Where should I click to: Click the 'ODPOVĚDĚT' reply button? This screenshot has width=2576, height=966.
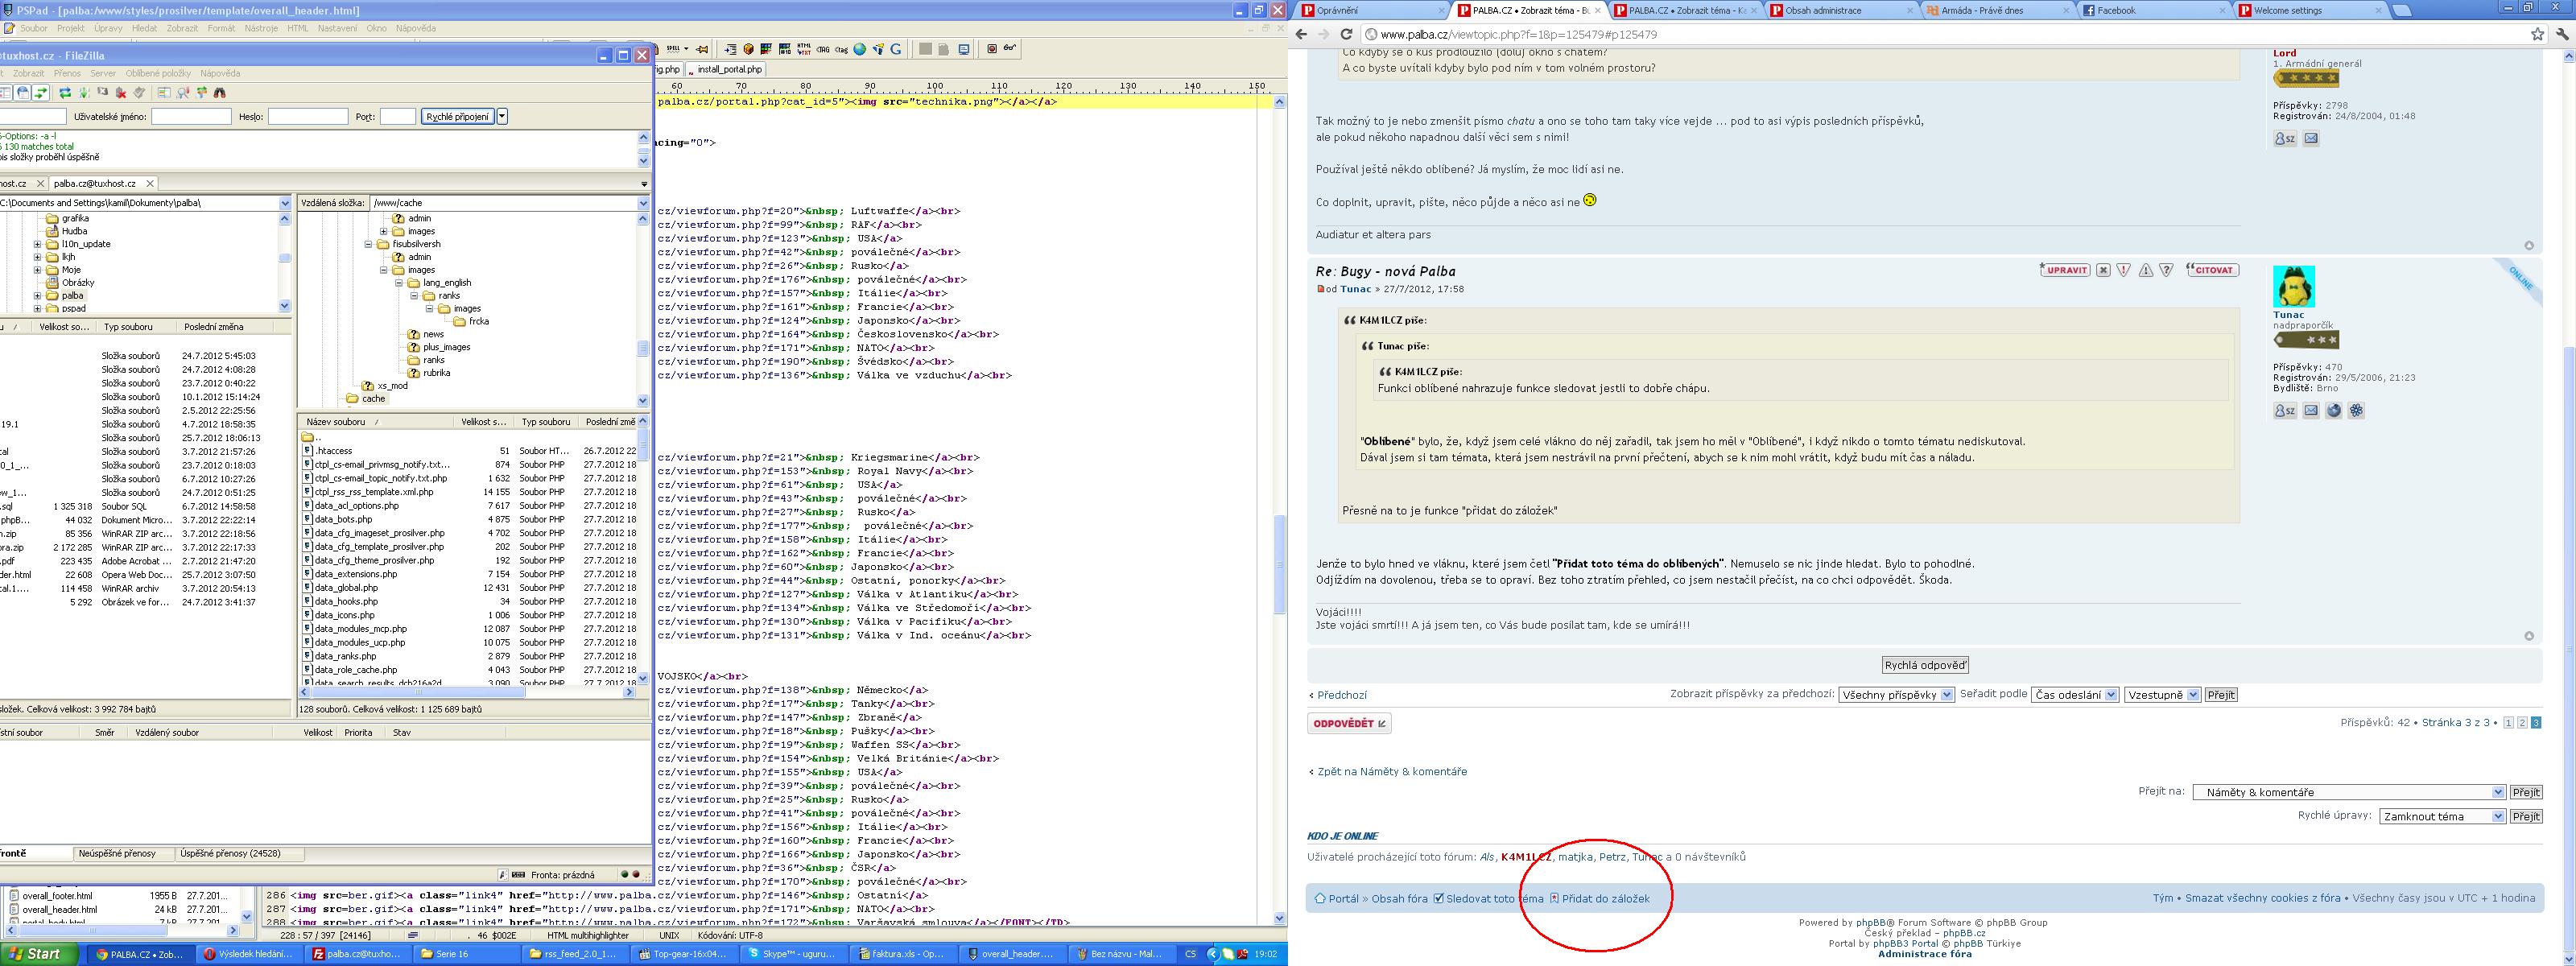click(x=1348, y=724)
